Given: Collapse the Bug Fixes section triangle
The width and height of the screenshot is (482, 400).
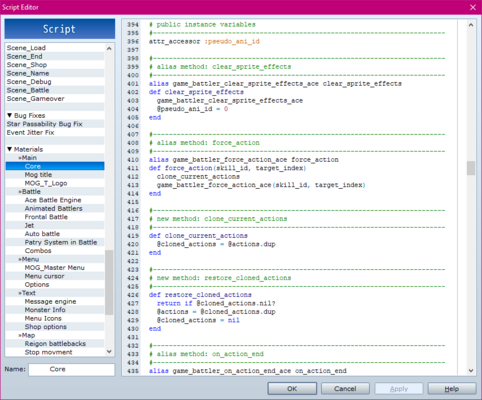Looking at the screenshot, I should (9, 115).
